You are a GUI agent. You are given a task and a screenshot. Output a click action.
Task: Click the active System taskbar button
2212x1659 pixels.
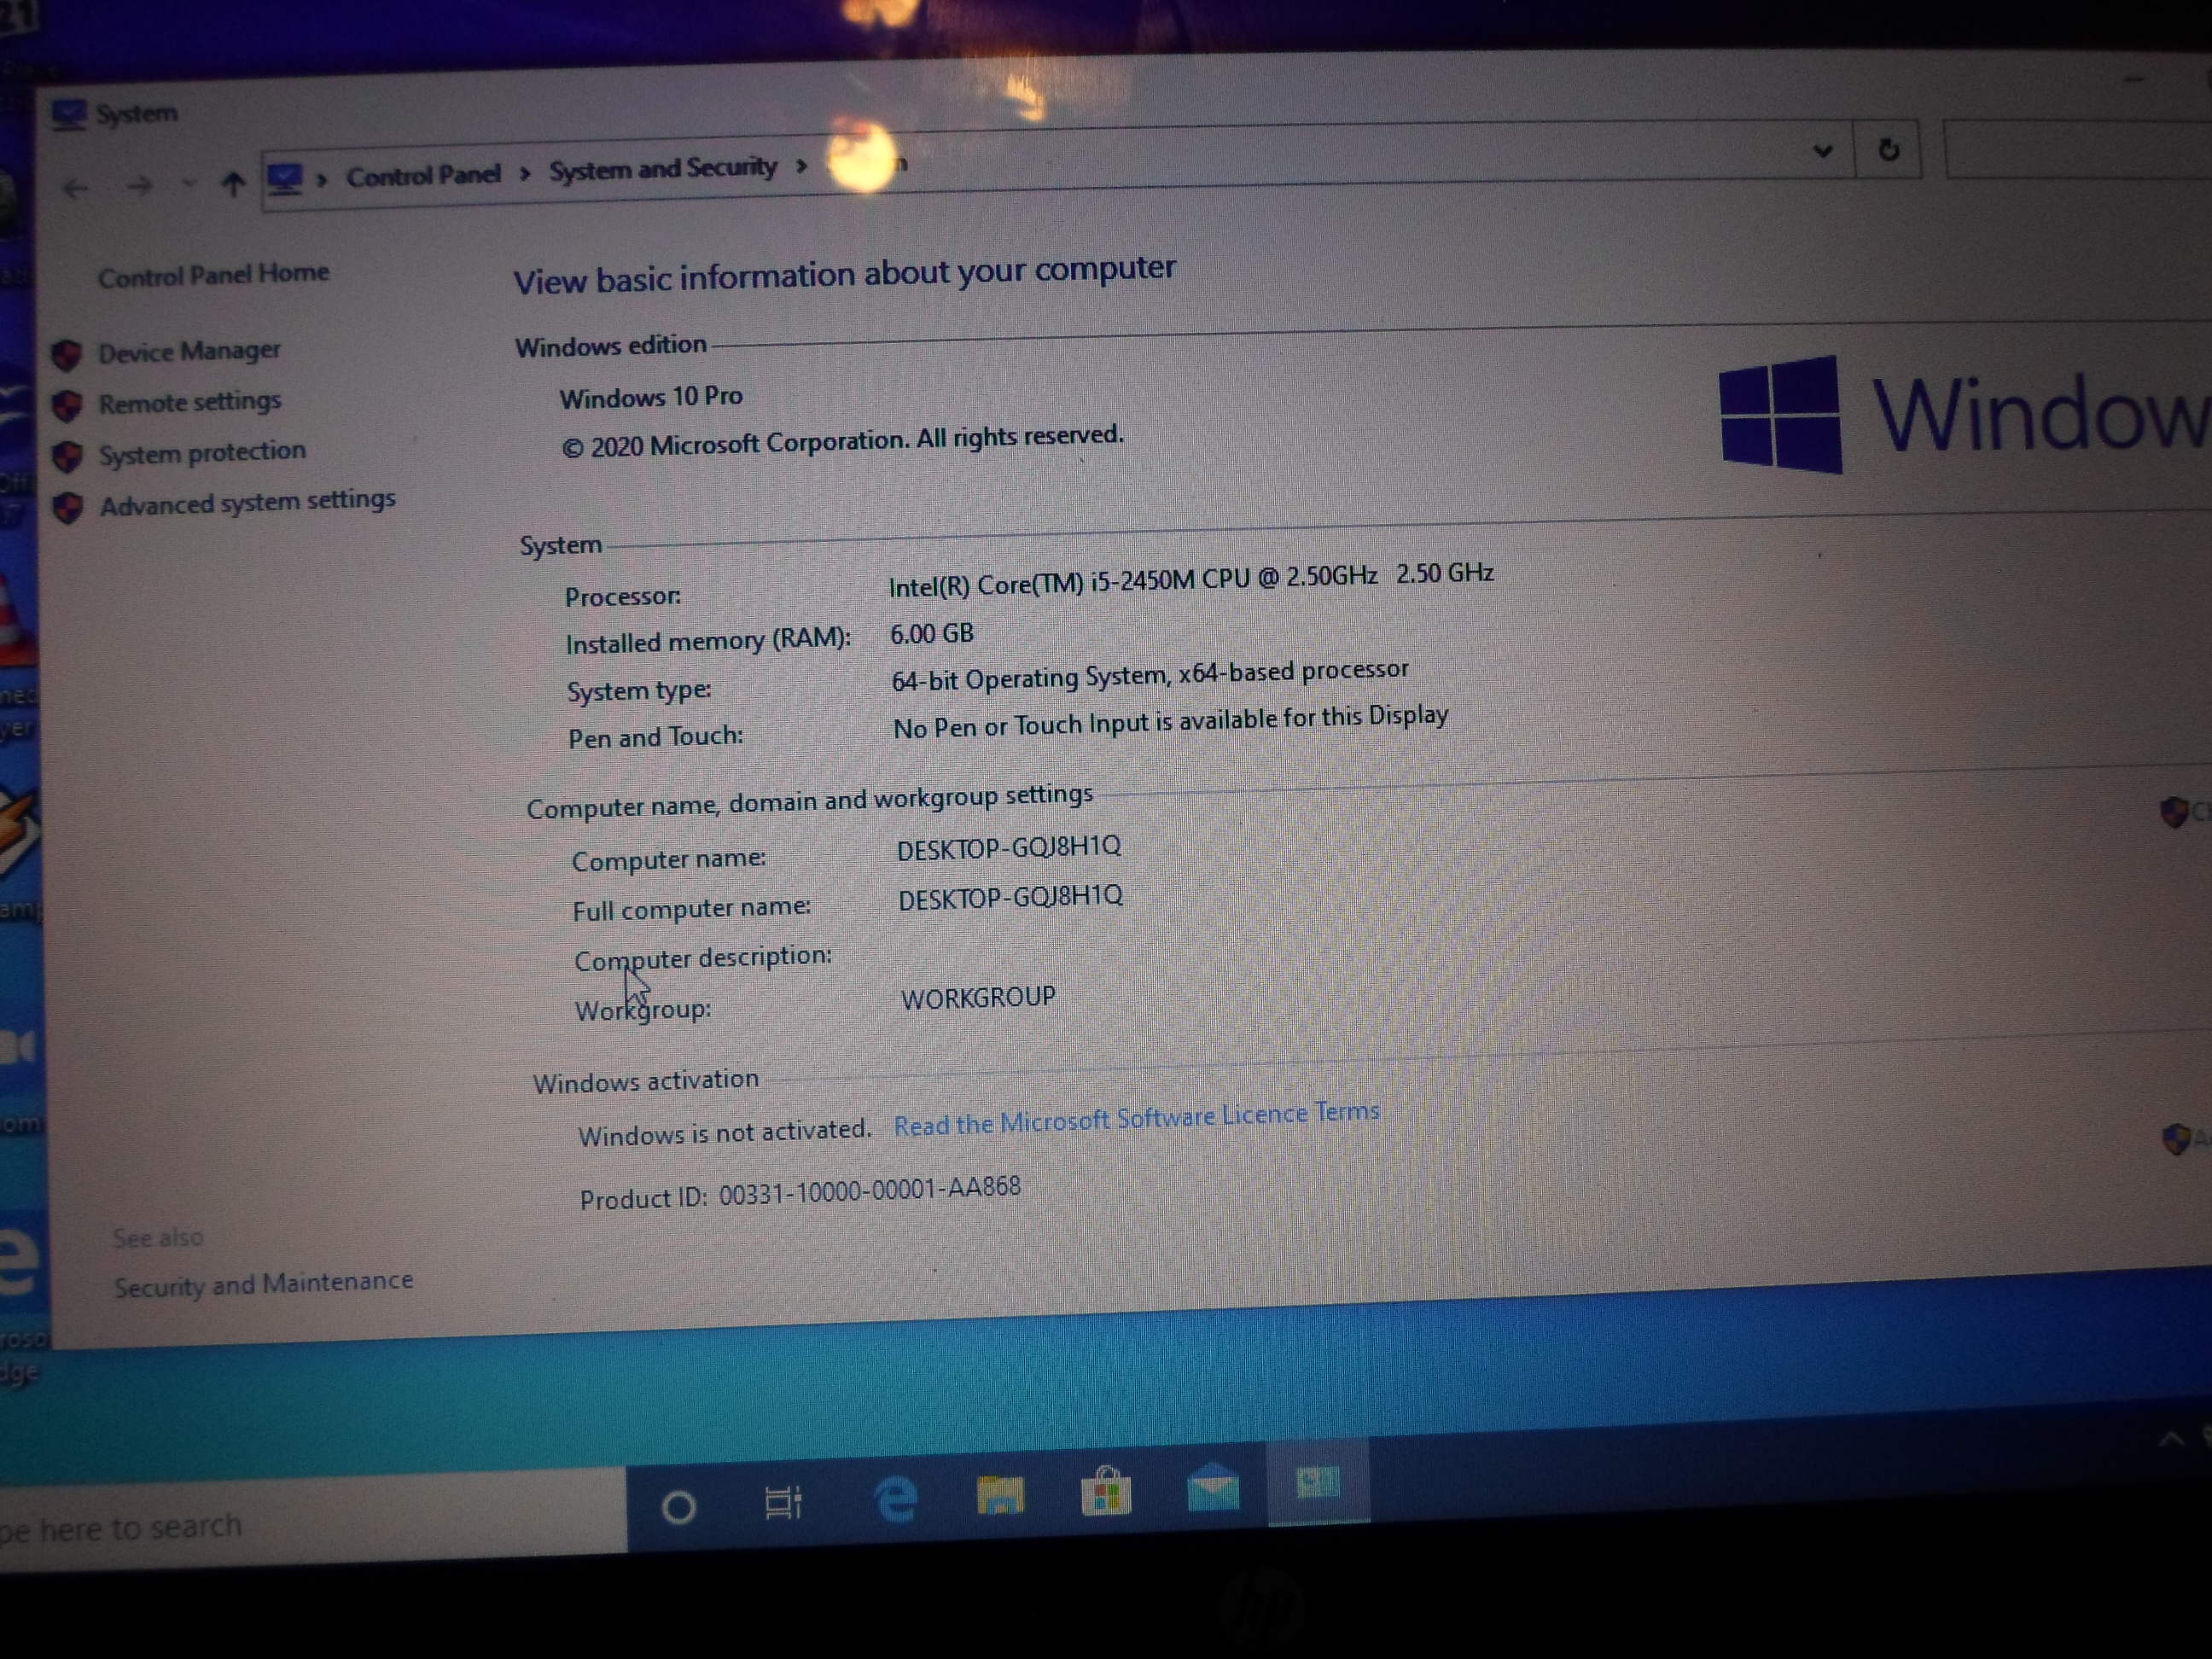[1318, 1483]
